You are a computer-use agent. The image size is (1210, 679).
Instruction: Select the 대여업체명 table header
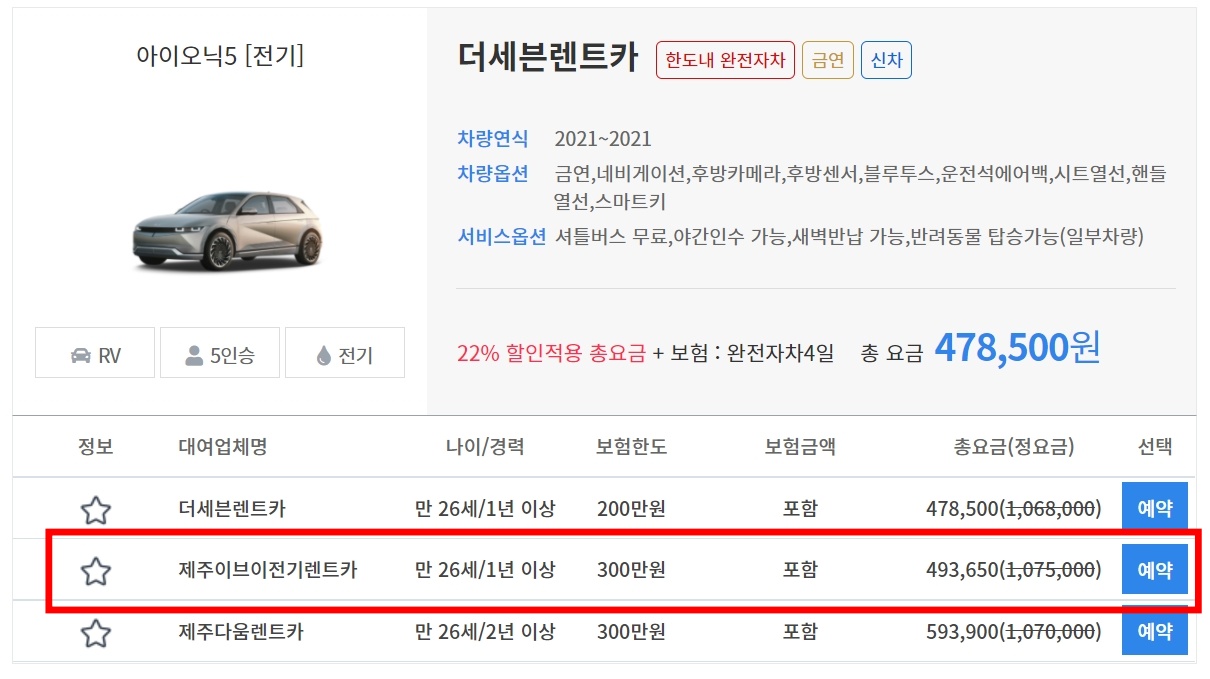tap(219, 447)
